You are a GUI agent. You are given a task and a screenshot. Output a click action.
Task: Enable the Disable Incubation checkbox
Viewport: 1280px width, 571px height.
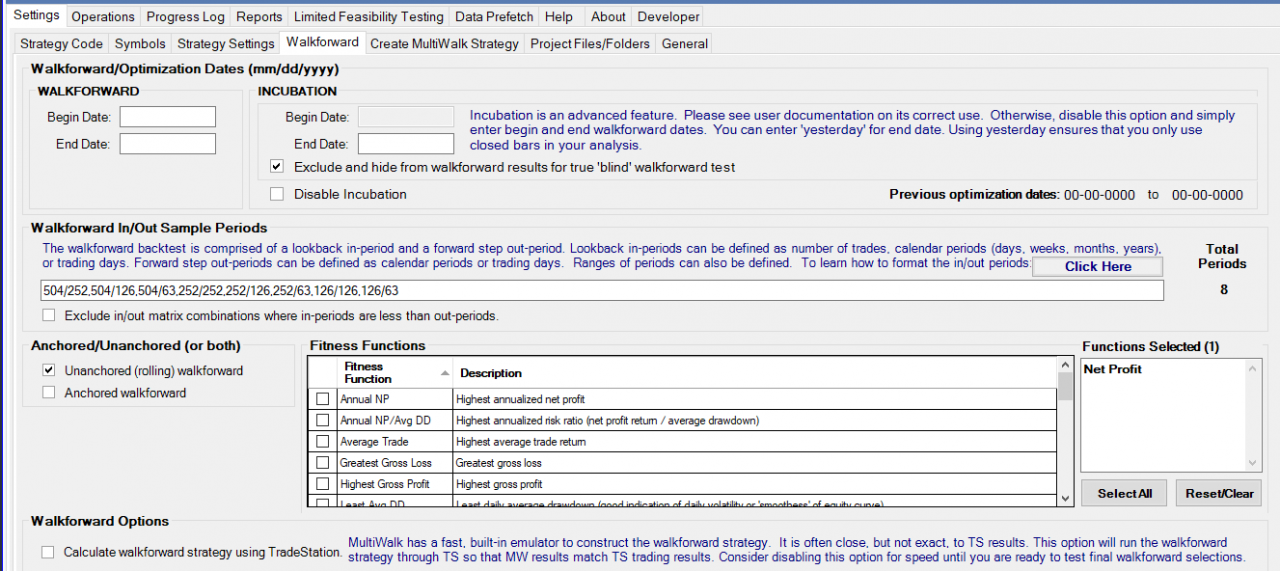(277, 194)
